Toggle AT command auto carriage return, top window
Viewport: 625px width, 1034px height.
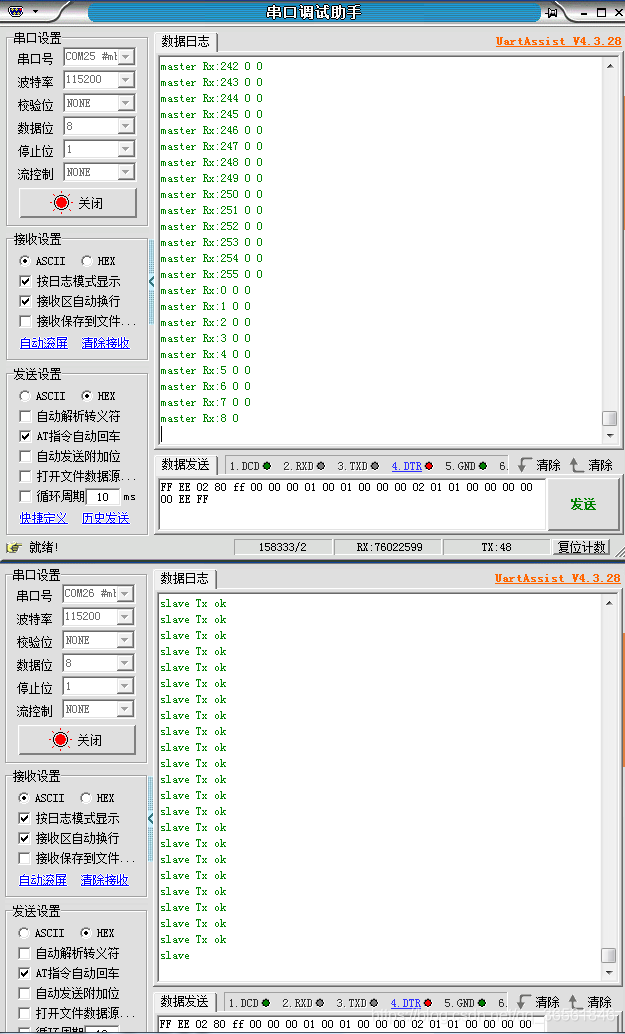pos(25,437)
